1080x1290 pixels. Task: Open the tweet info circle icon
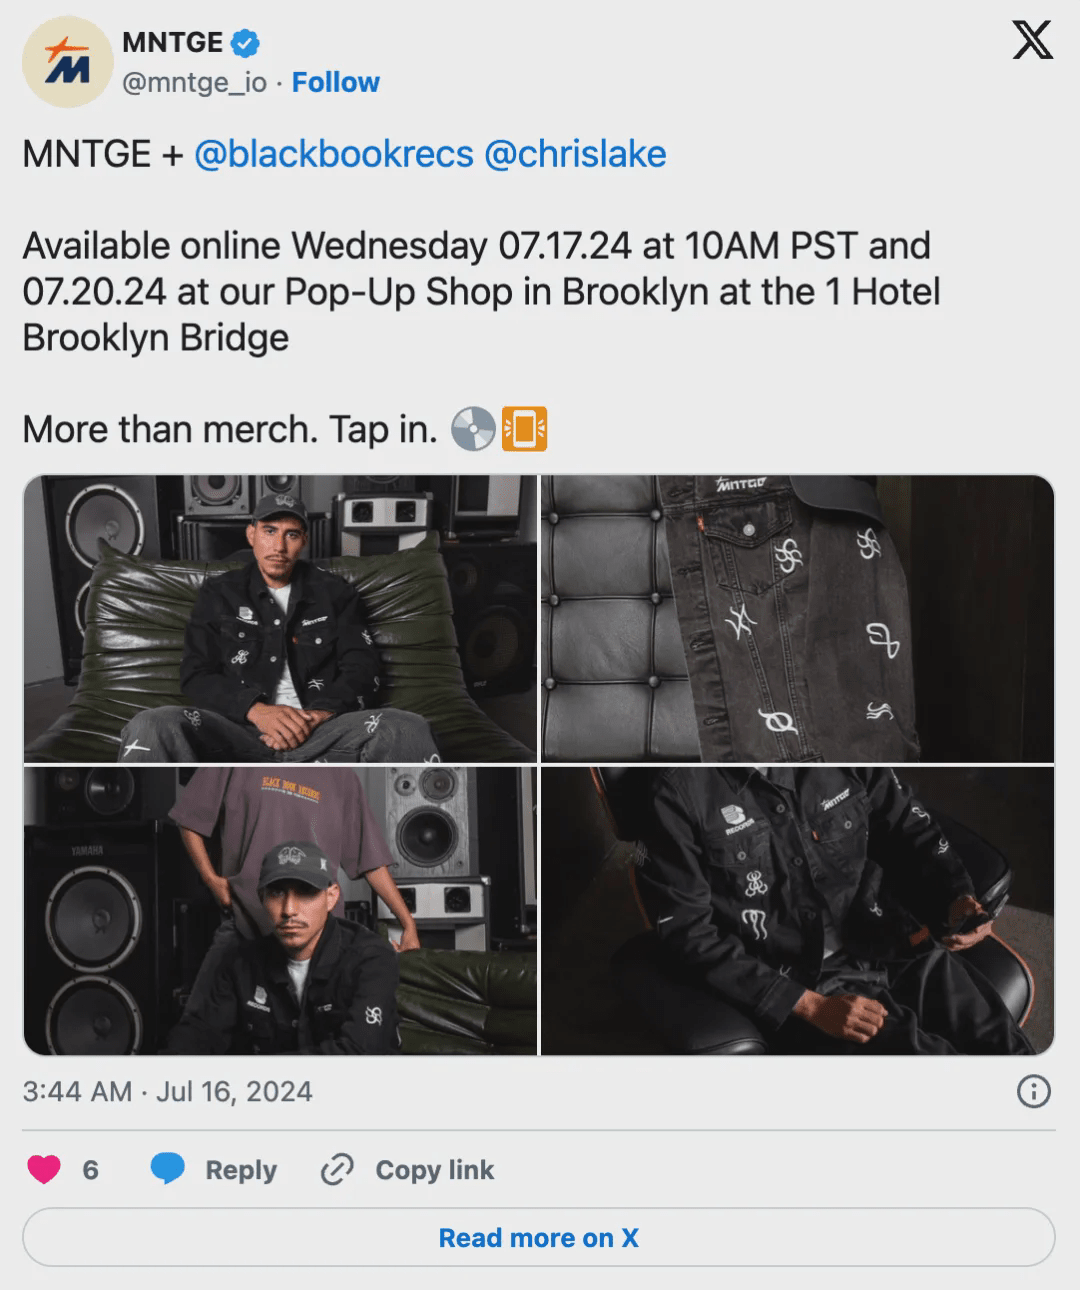click(x=1033, y=1091)
